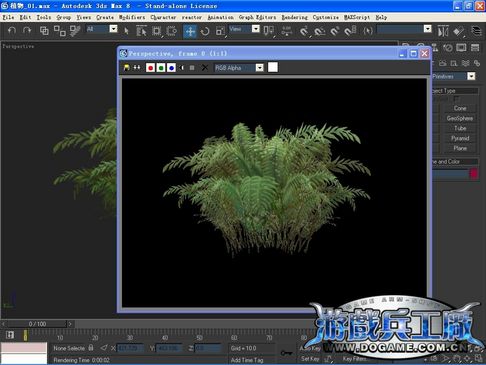
Task: Toggle the alpha channel display button
Action: click(182, 68)
